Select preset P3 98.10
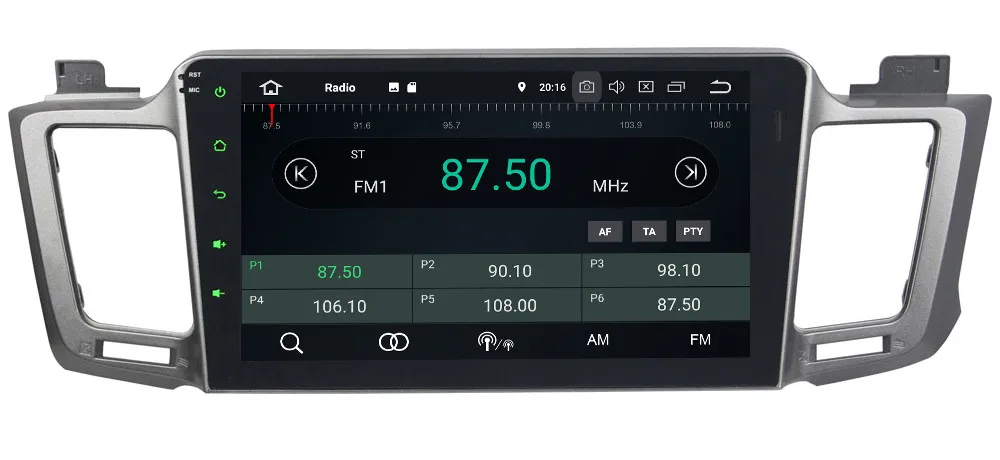The width and height of the screenshot is (1000, 460). [666, 270]
